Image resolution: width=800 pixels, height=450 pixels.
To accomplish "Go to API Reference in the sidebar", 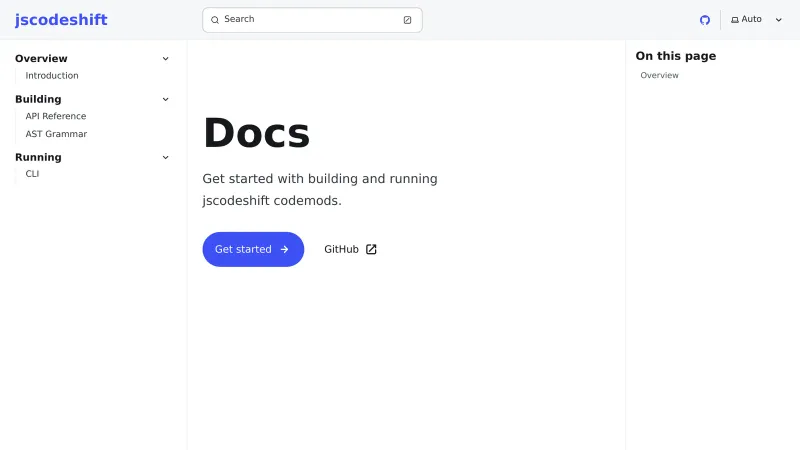I will (x=56, y=116).
